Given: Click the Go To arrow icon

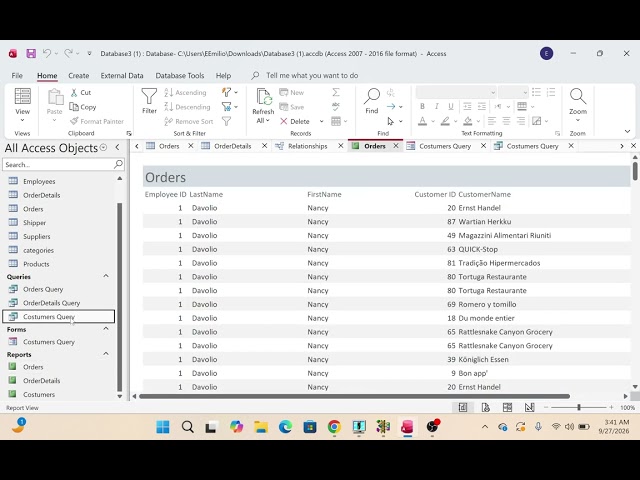Looking at the screenshot, I should pyautogui.click(x=391, y=107).
